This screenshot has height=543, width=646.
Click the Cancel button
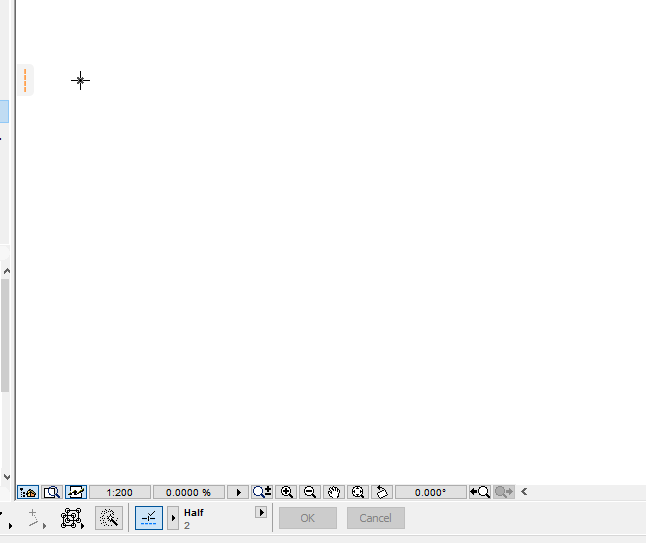coord(376,518)
